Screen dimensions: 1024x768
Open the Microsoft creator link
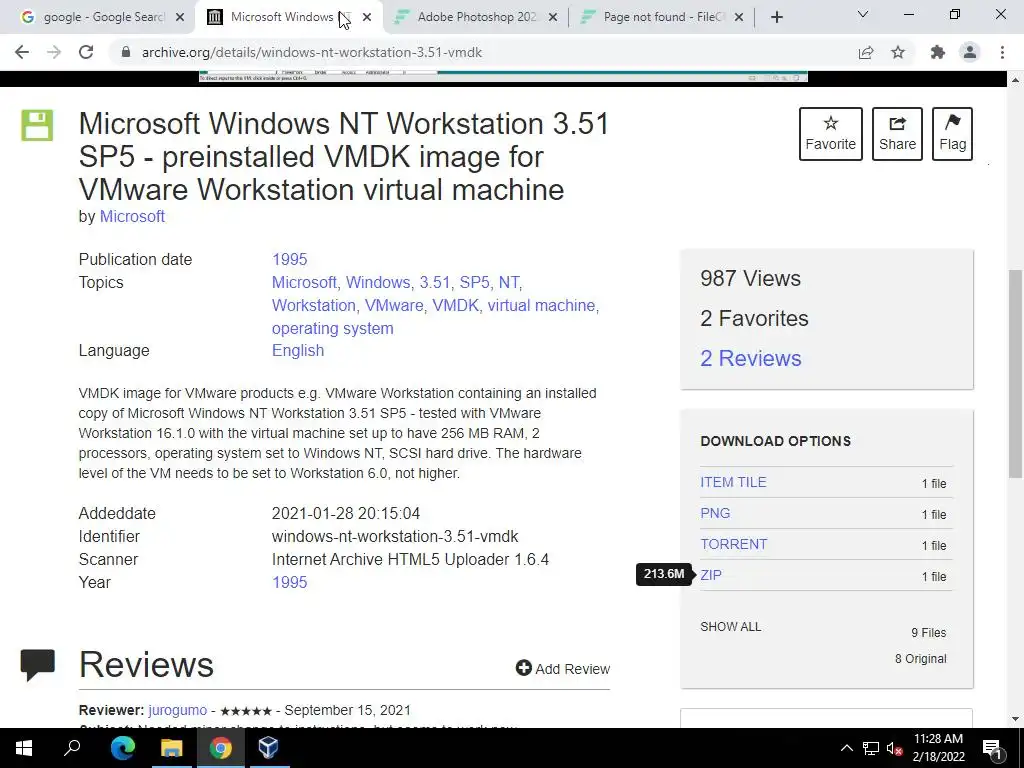click(132, 217)
